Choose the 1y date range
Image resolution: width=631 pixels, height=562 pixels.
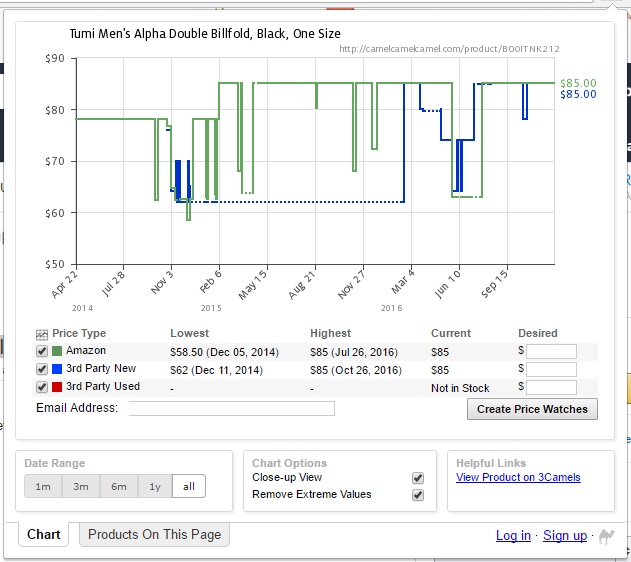pyautogui.click(x=155, y=486)
